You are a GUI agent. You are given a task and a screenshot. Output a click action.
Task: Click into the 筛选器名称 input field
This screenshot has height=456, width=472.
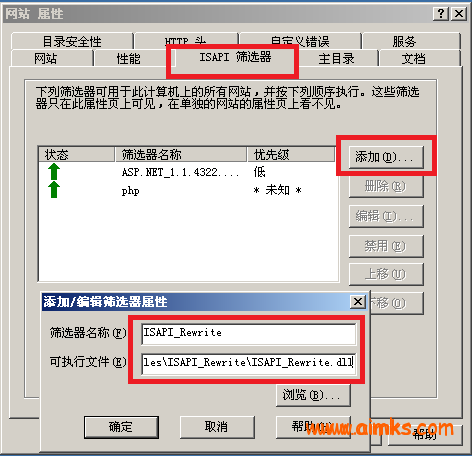coord(249,334)
